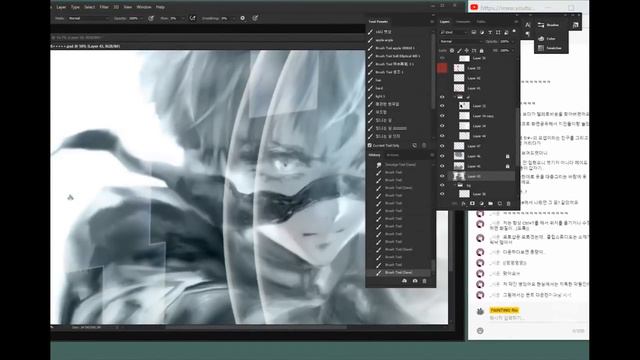
Task: Open the Tool Presets panel menu
Action: click(432, 22)
